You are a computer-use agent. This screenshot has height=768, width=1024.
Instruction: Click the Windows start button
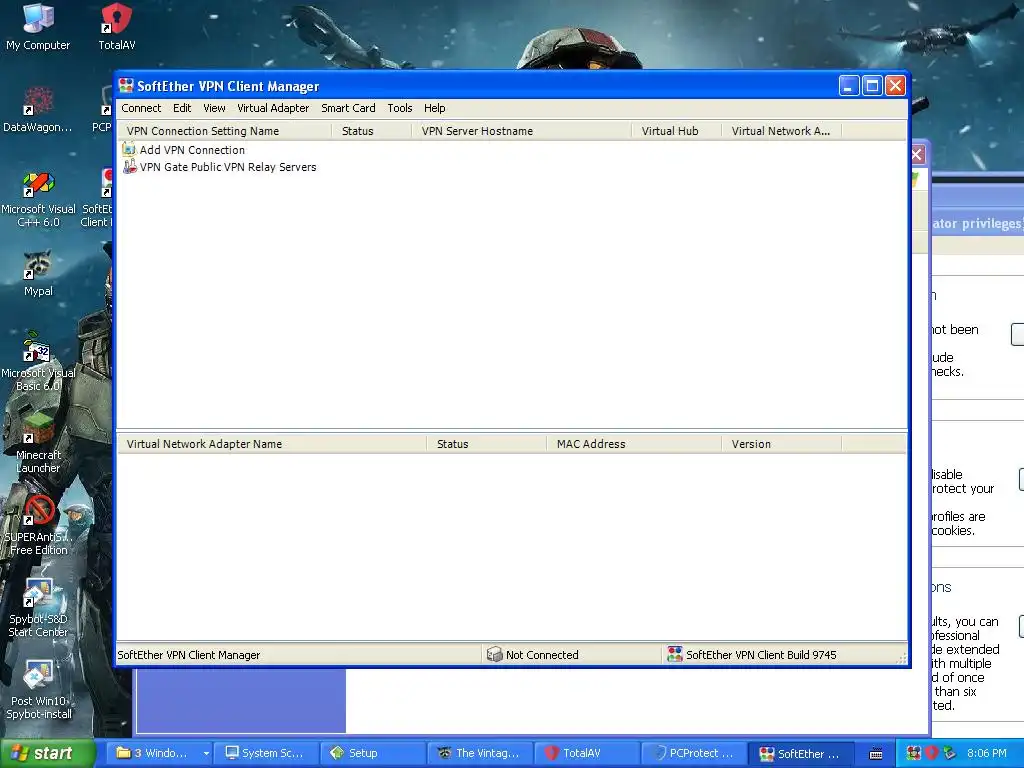point(47,753)
